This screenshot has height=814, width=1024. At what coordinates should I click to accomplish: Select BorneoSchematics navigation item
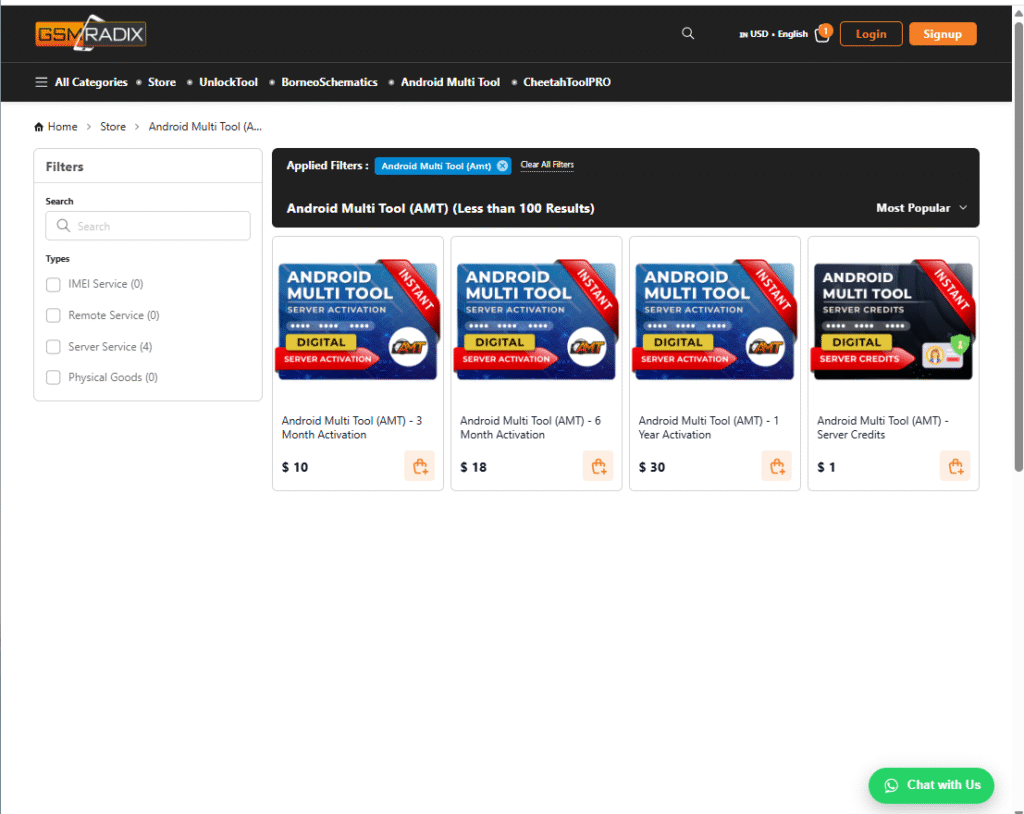pyautogui.click(x=329, y=82)
